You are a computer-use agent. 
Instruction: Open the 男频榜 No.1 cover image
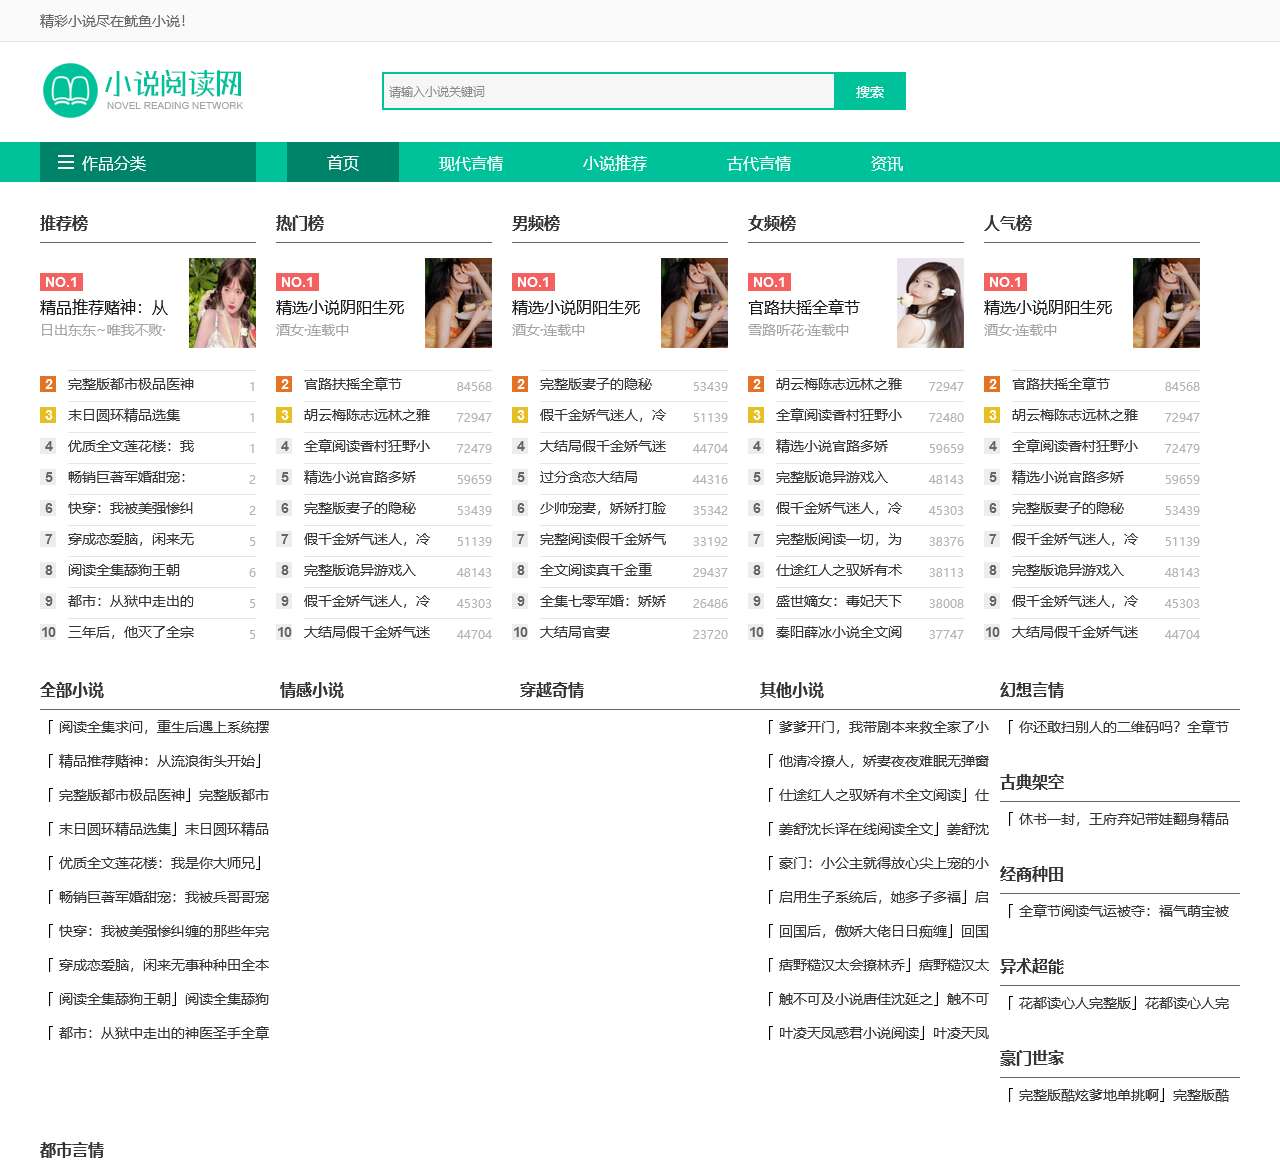coord(694,303)
